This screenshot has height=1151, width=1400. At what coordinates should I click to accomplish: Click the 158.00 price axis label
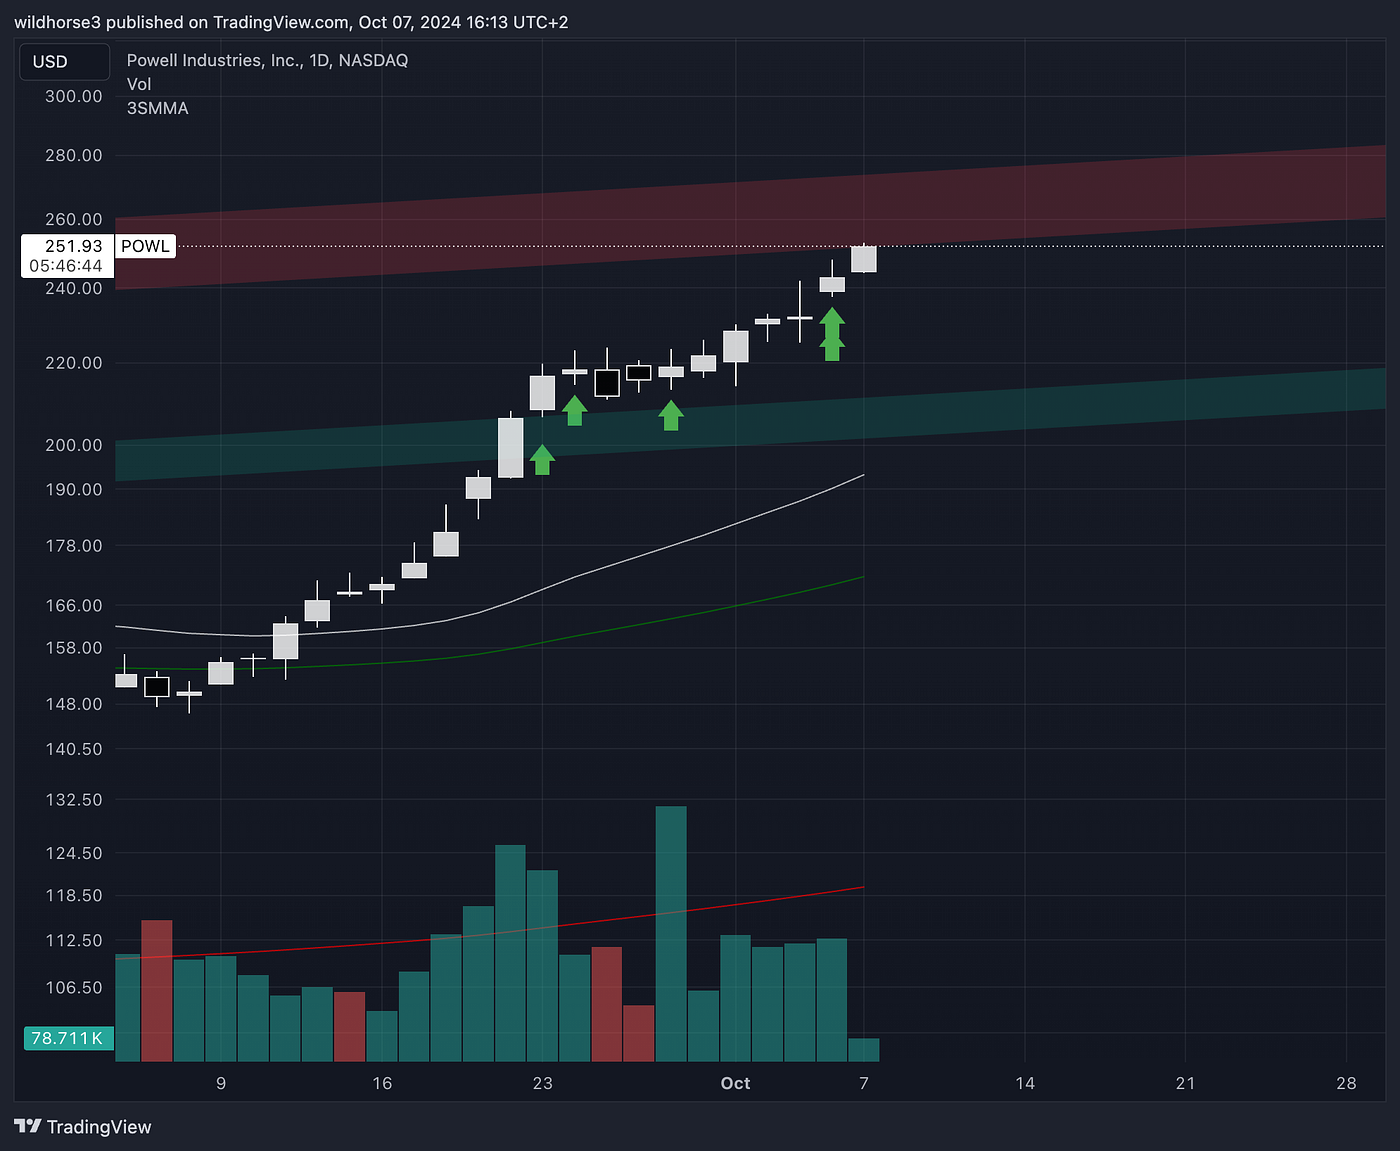(74, 648)
